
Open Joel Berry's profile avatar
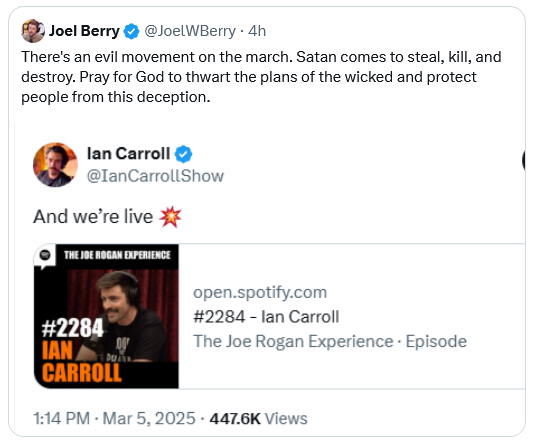(x=33, y=31)
